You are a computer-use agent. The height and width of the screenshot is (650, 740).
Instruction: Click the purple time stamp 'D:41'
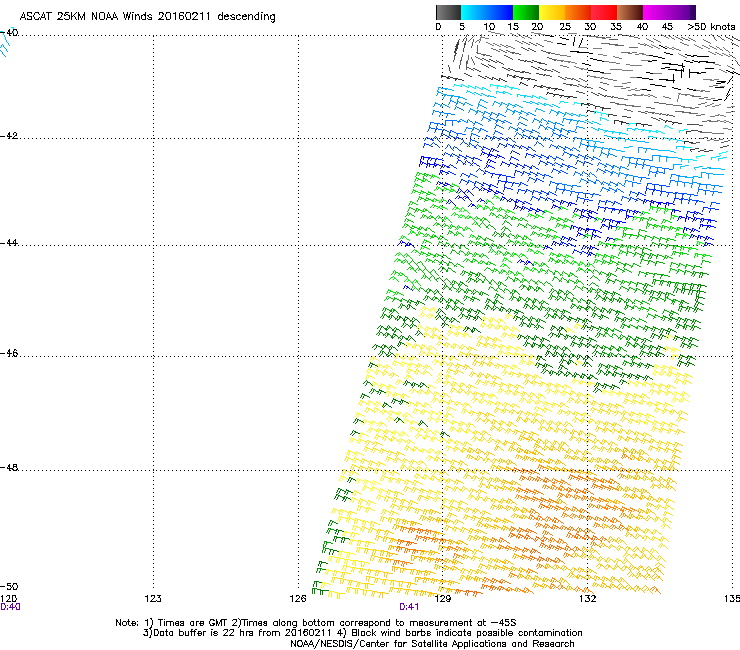[x=409, y=607]
